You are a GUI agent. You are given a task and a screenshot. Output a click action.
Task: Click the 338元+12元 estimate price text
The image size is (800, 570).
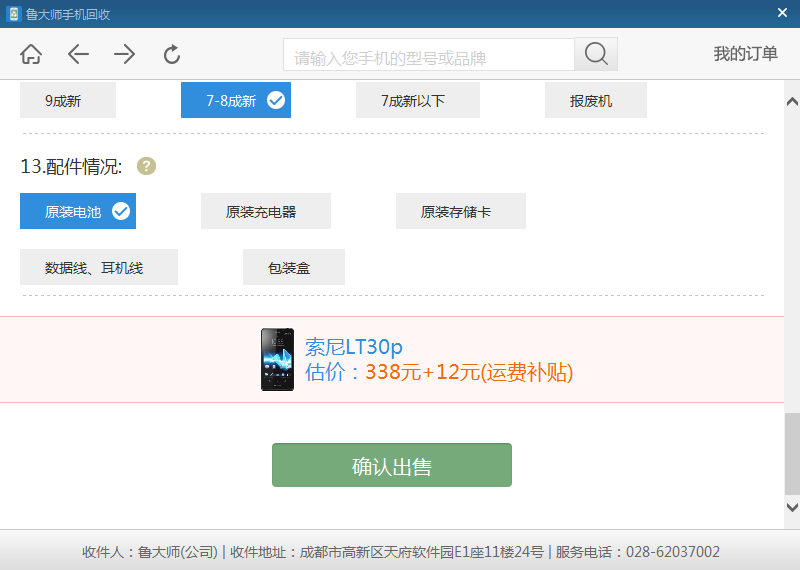469,372
